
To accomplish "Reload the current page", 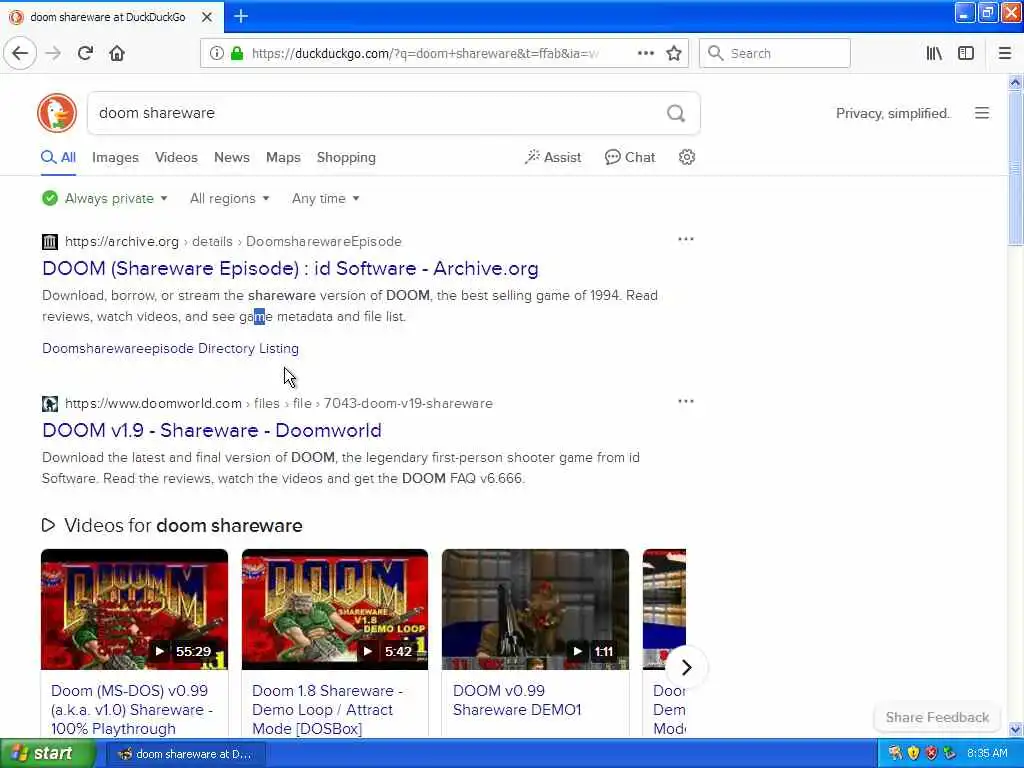I will coord(86,54).
